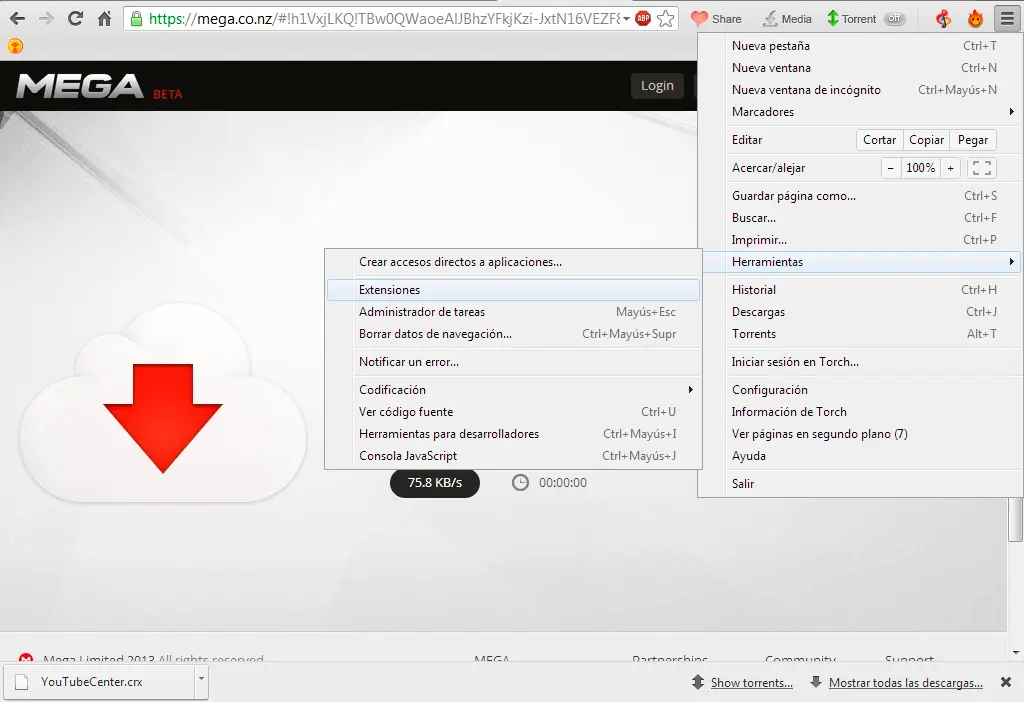Click the browser forward arrow
The image size is (1024, 702).
click(46, 19)
